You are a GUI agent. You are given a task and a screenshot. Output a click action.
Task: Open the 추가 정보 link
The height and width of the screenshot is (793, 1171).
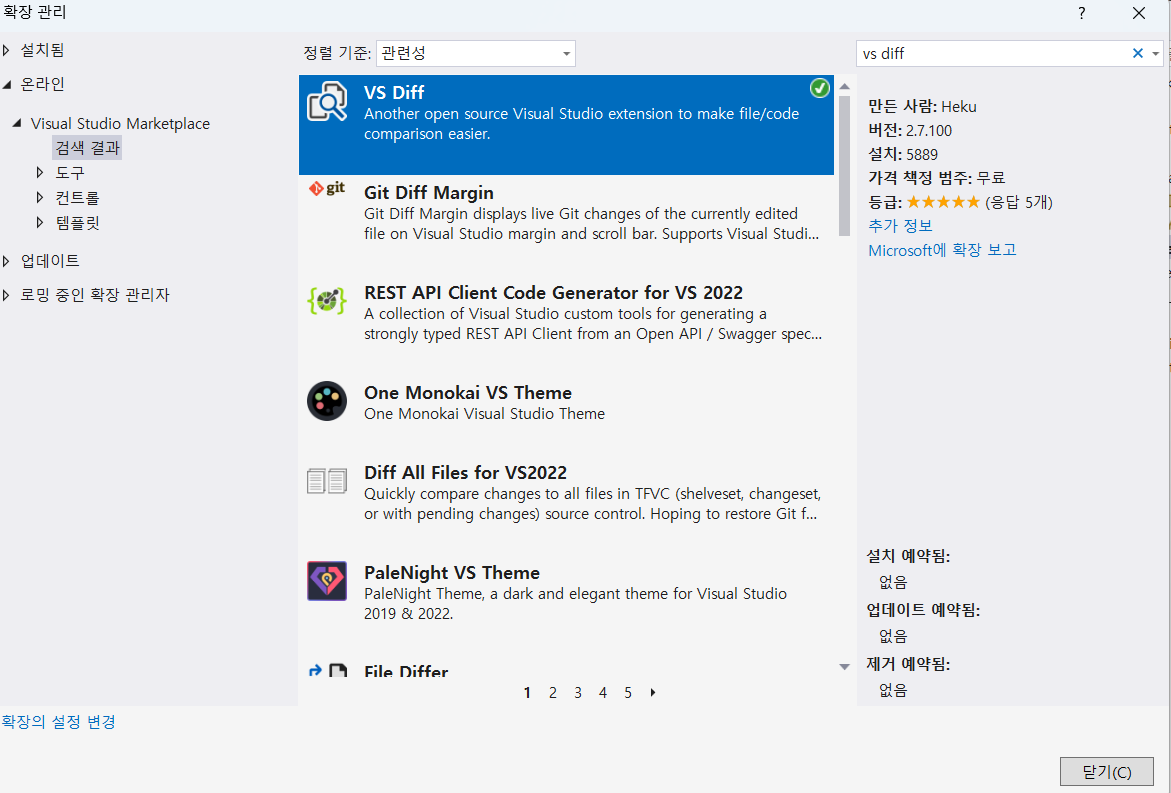[900, 226]
